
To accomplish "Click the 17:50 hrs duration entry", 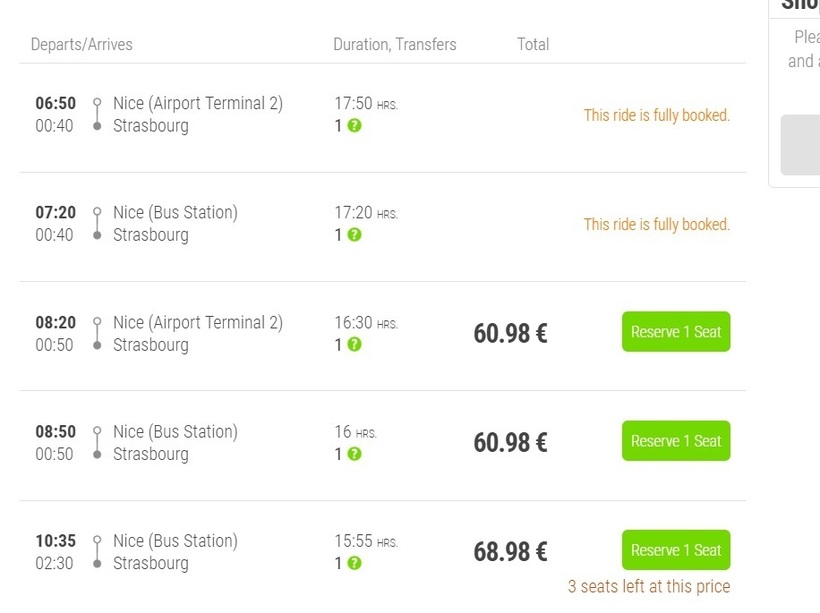I will tap(366, 103).
